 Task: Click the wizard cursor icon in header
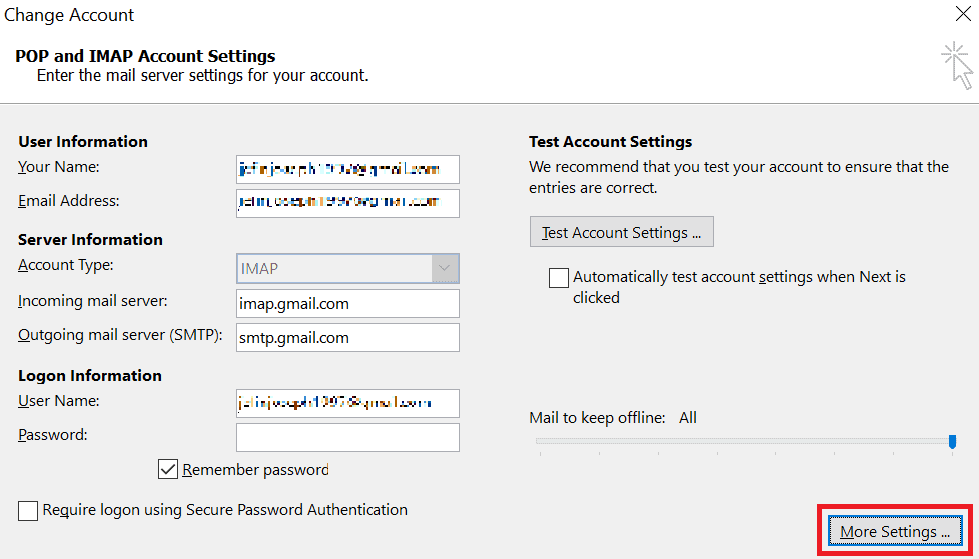(958, 64)
